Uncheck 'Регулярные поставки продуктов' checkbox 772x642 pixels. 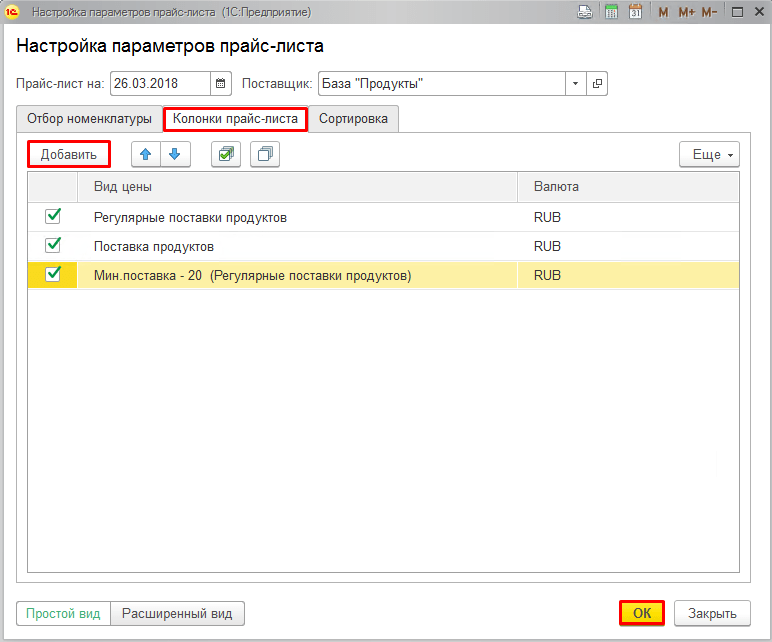[x=53, y=216]
